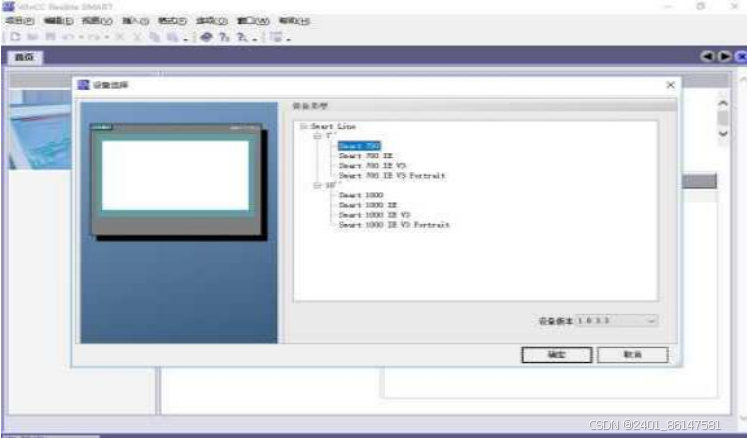Collapse the 10" device group
Screen dimensions: 747x438
point(317,185)
